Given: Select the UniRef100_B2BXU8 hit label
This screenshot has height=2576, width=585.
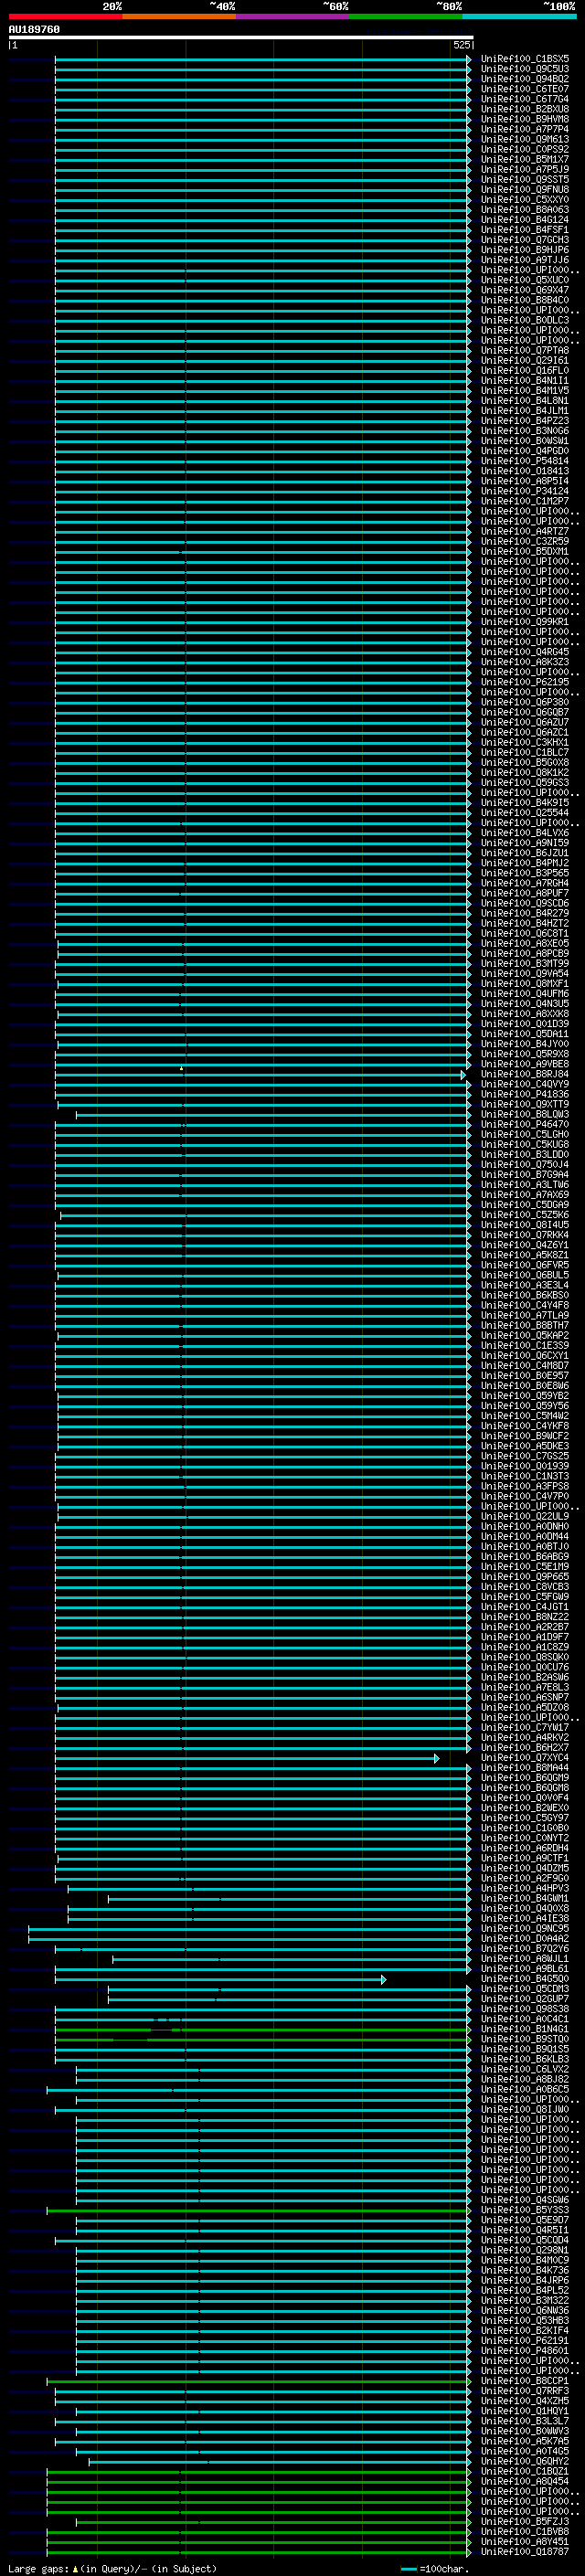Looking at the screenshot, I should [524, 109].
